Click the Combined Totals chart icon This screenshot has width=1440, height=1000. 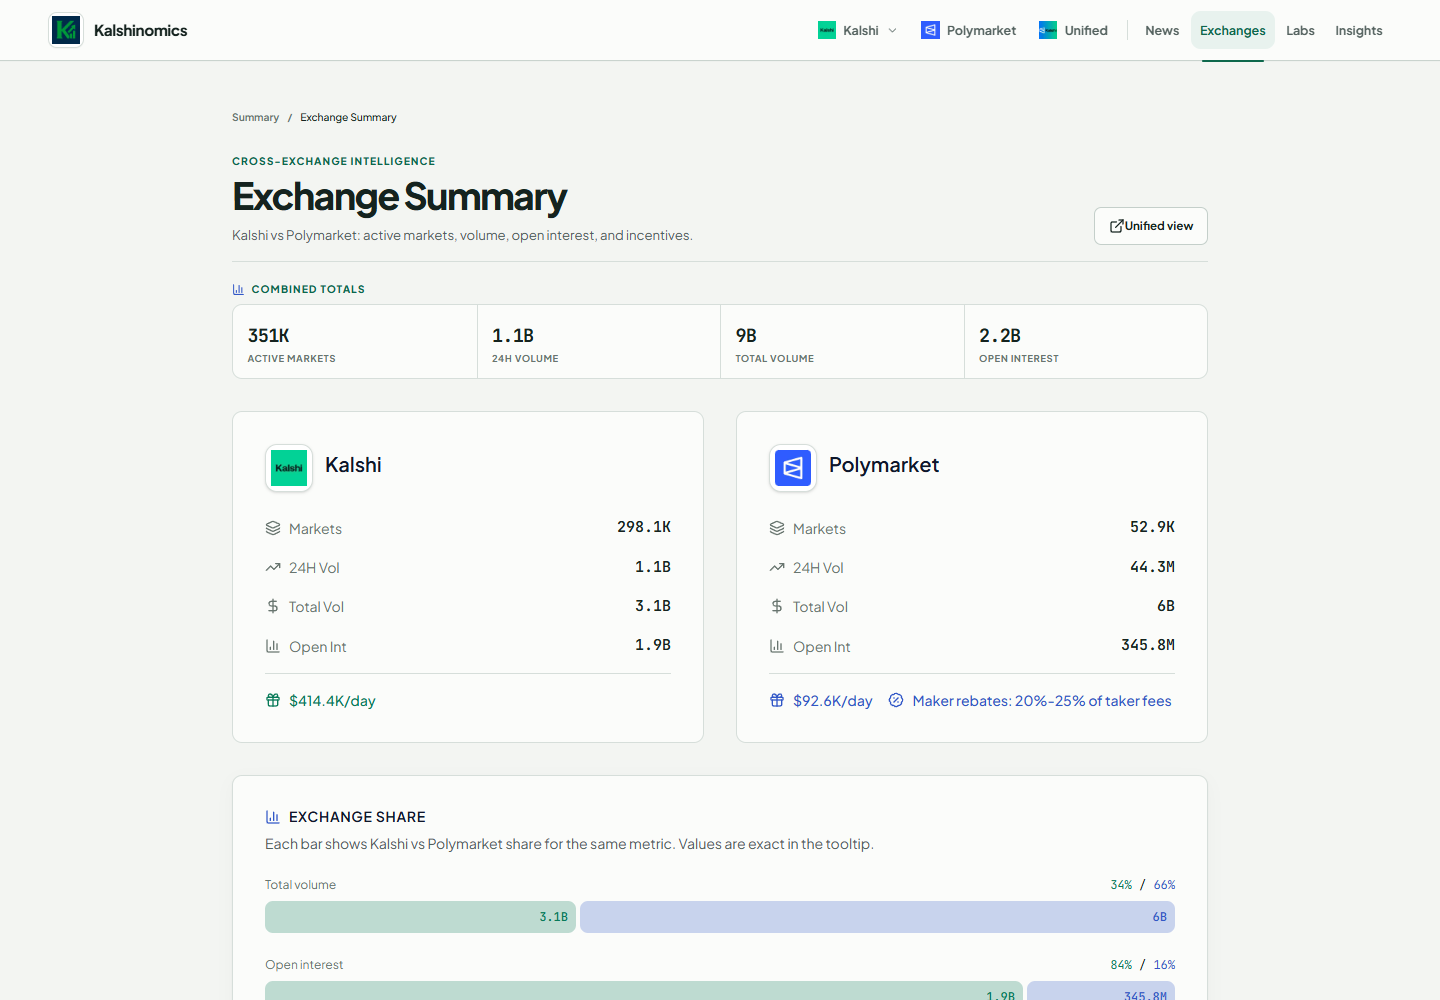pos(238,289)
